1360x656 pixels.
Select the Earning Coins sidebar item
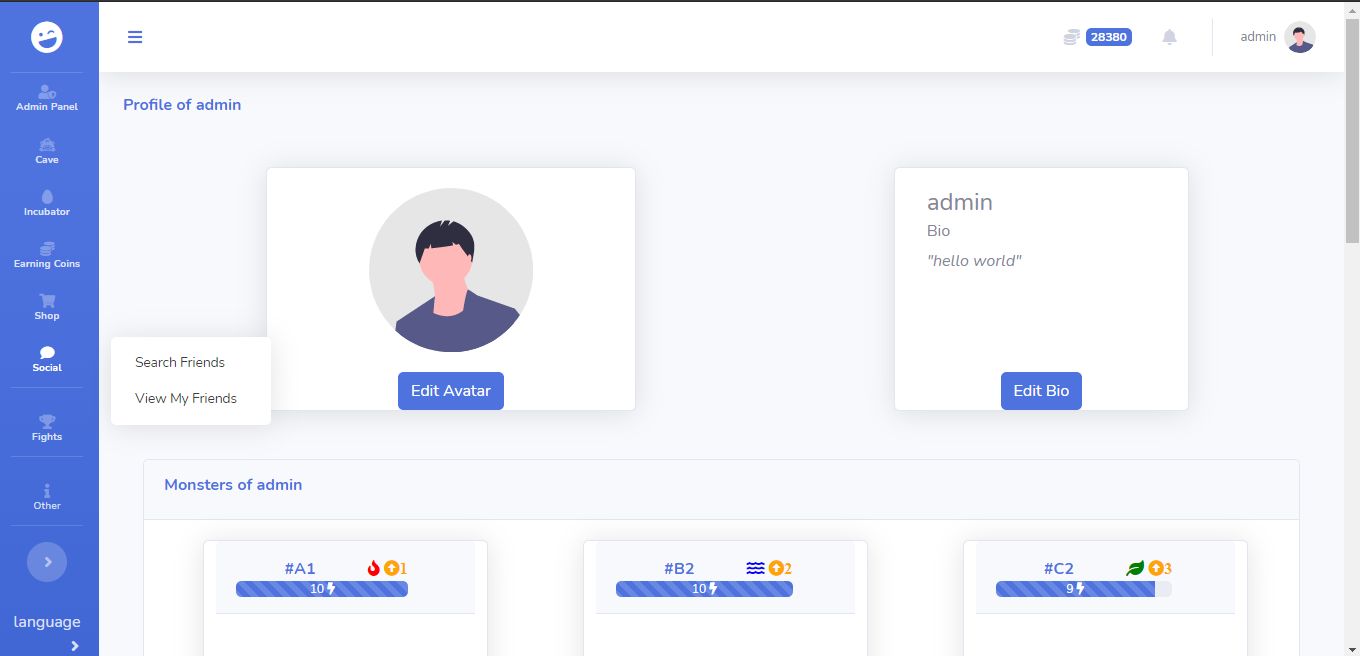click(47, 255)
